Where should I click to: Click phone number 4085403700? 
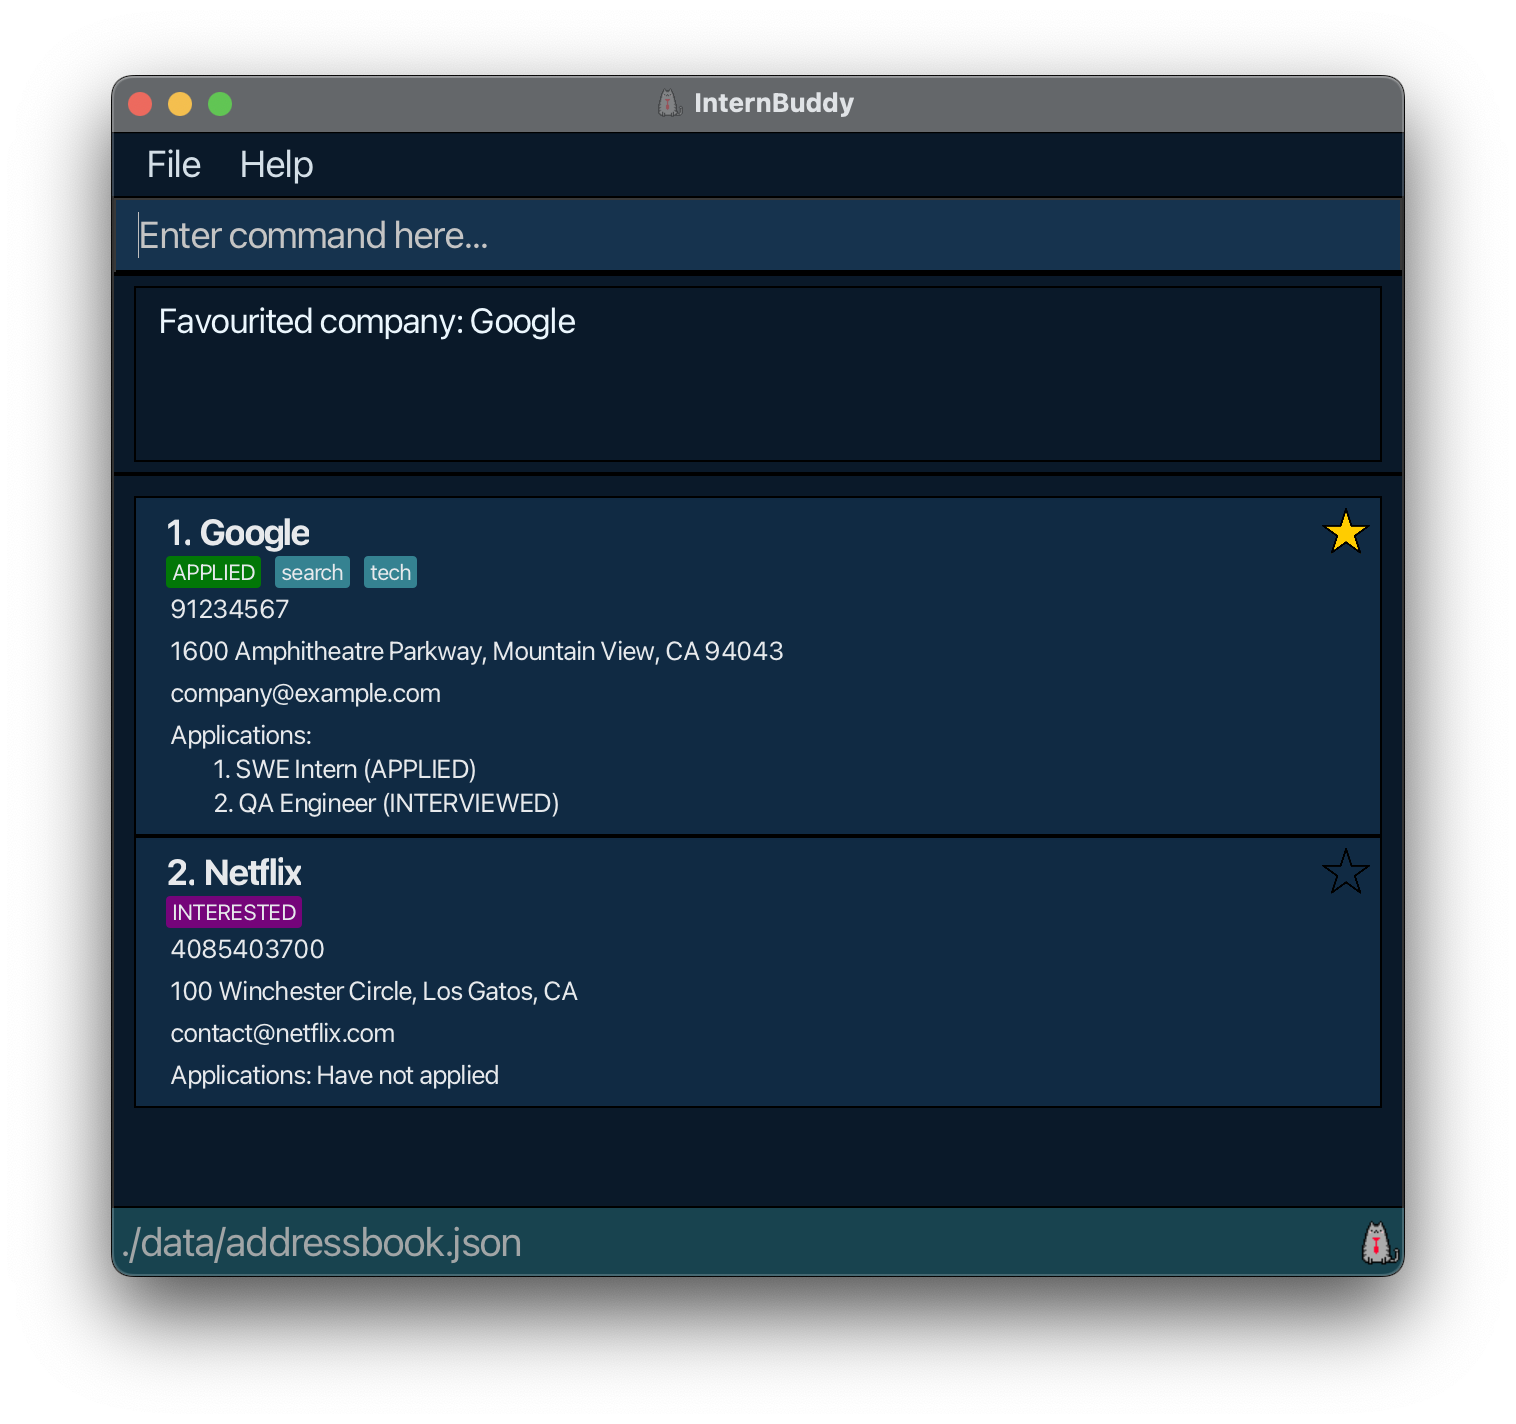(248, 949)
